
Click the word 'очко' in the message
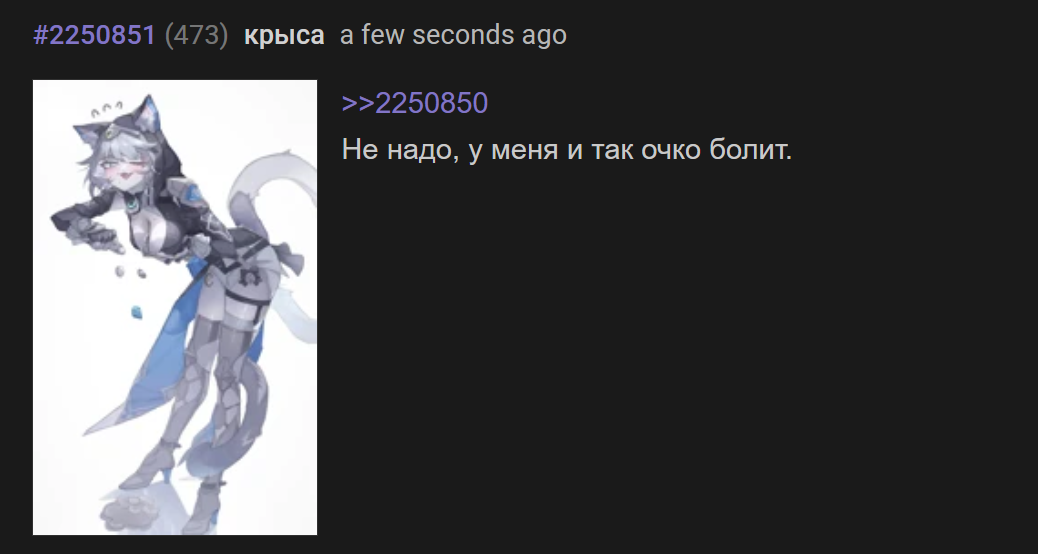[x=671, y=152]
